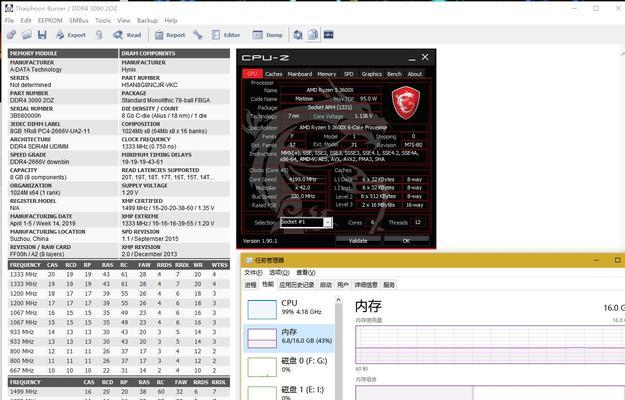Viewport: 625px width, 400px height.
Task: Click the Dump toolbar button
Action: point(267,35)
